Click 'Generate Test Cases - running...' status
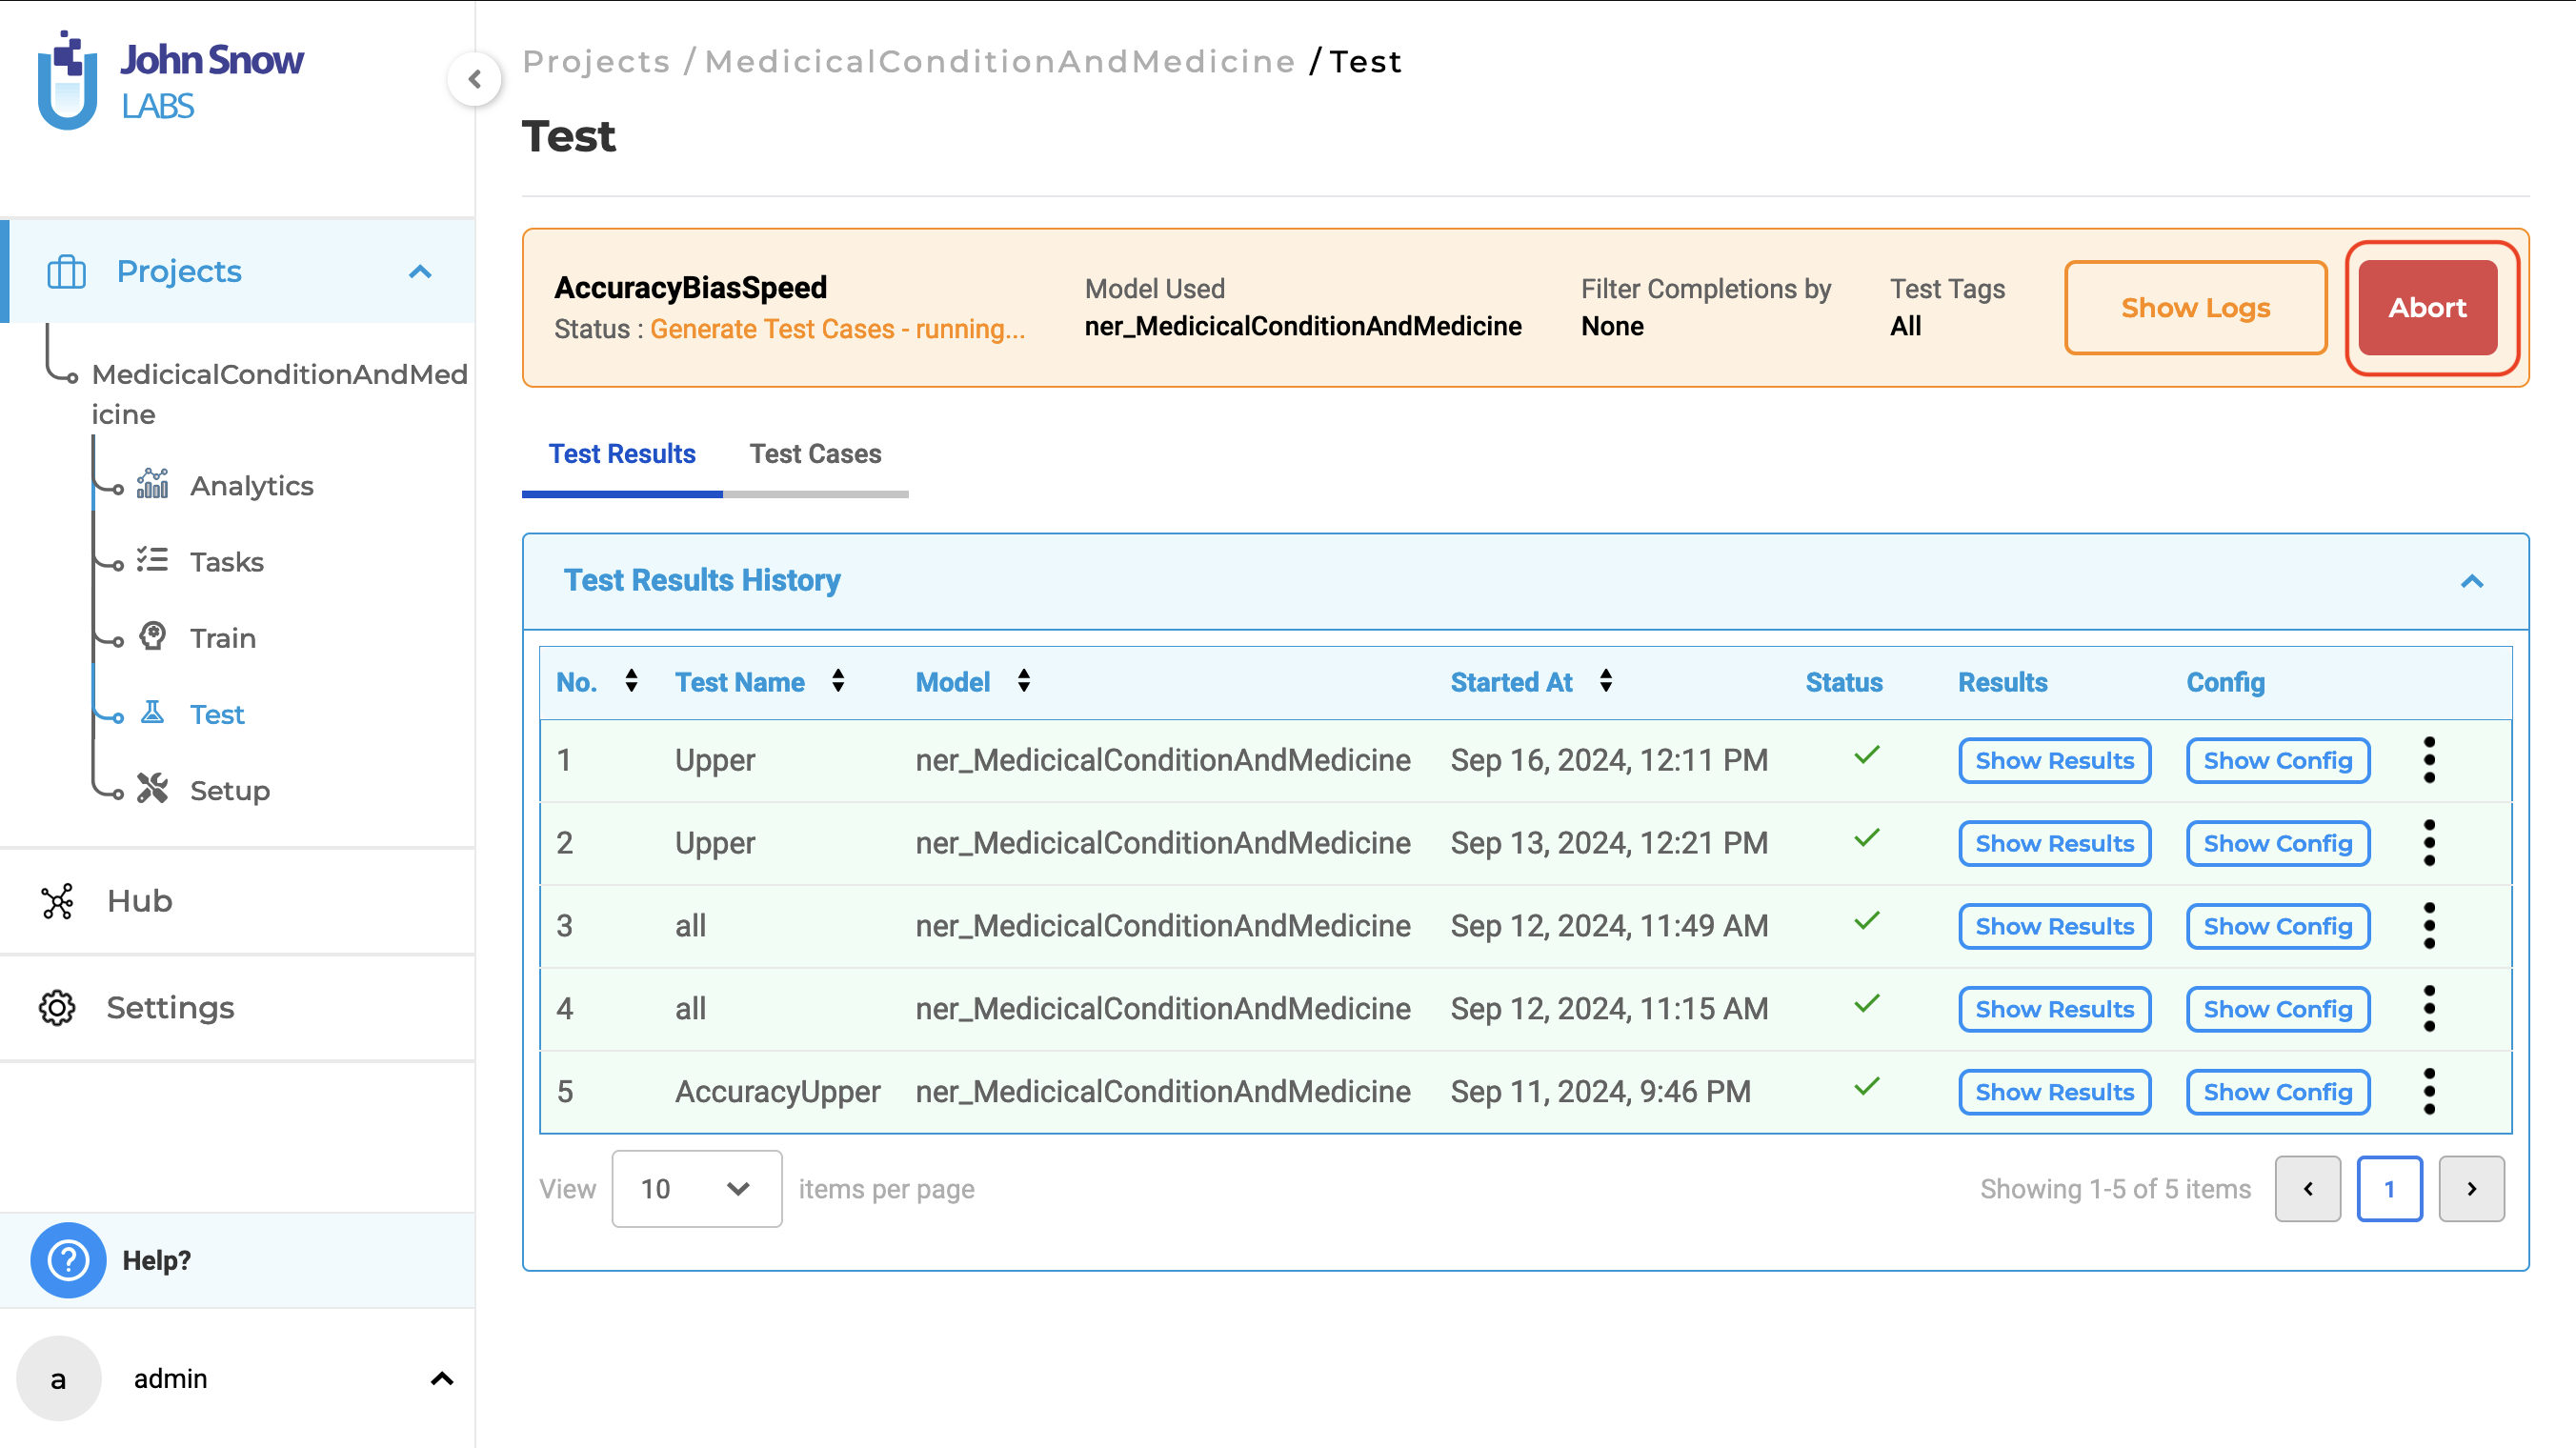This screenshot has height=1448, width=2576. click(838, 329)
